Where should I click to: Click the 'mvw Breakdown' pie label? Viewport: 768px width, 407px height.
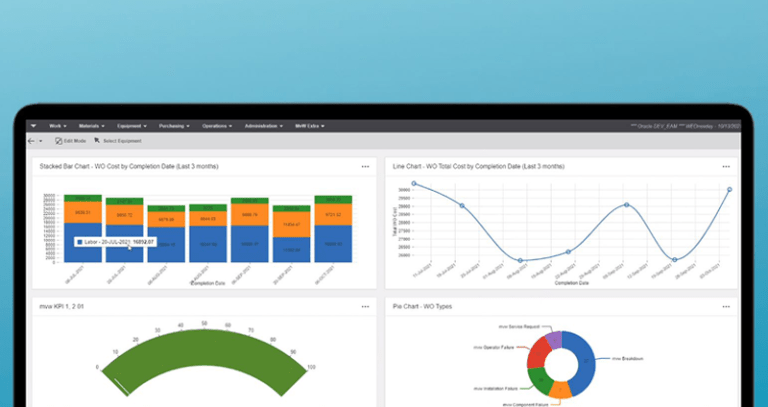(627, 359)
